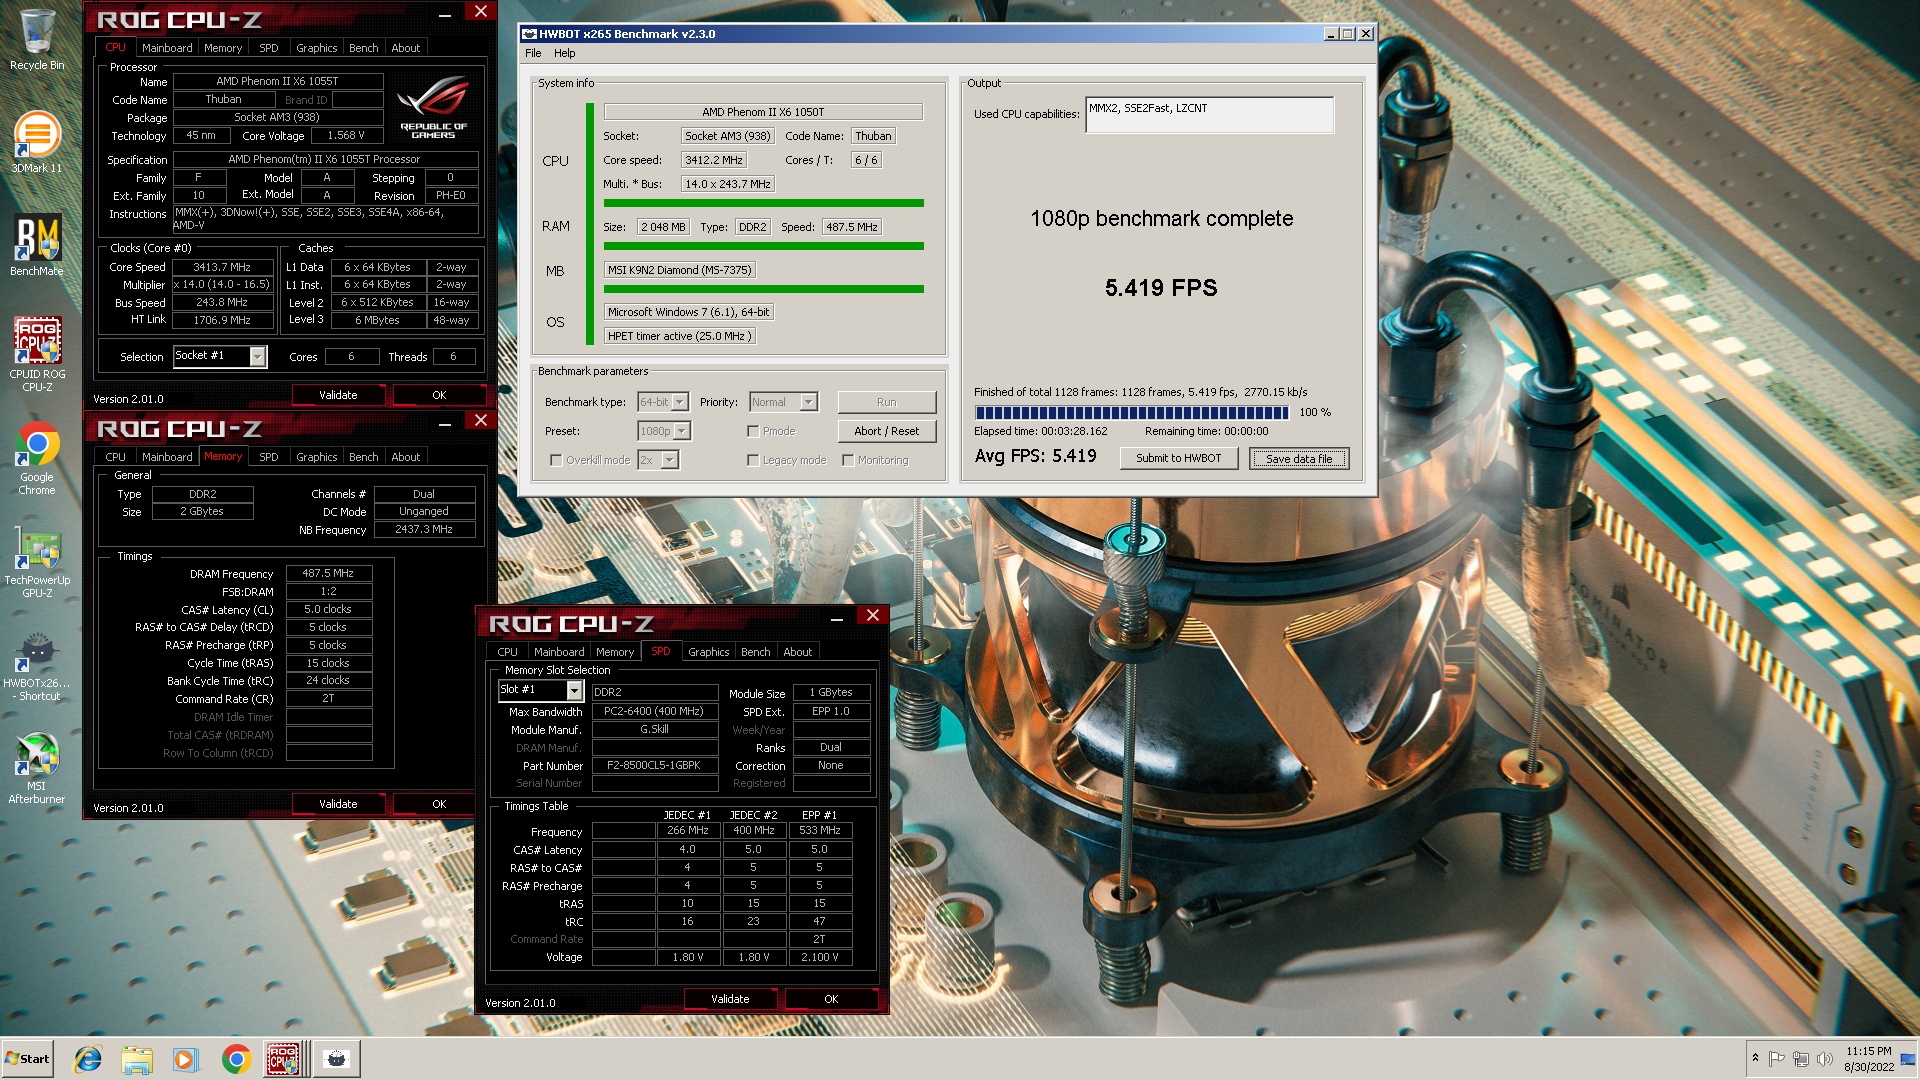The image size is (1920, 1080).
Task: Enable the Monitoring checkbox
Action: click(x=848, y=460)
